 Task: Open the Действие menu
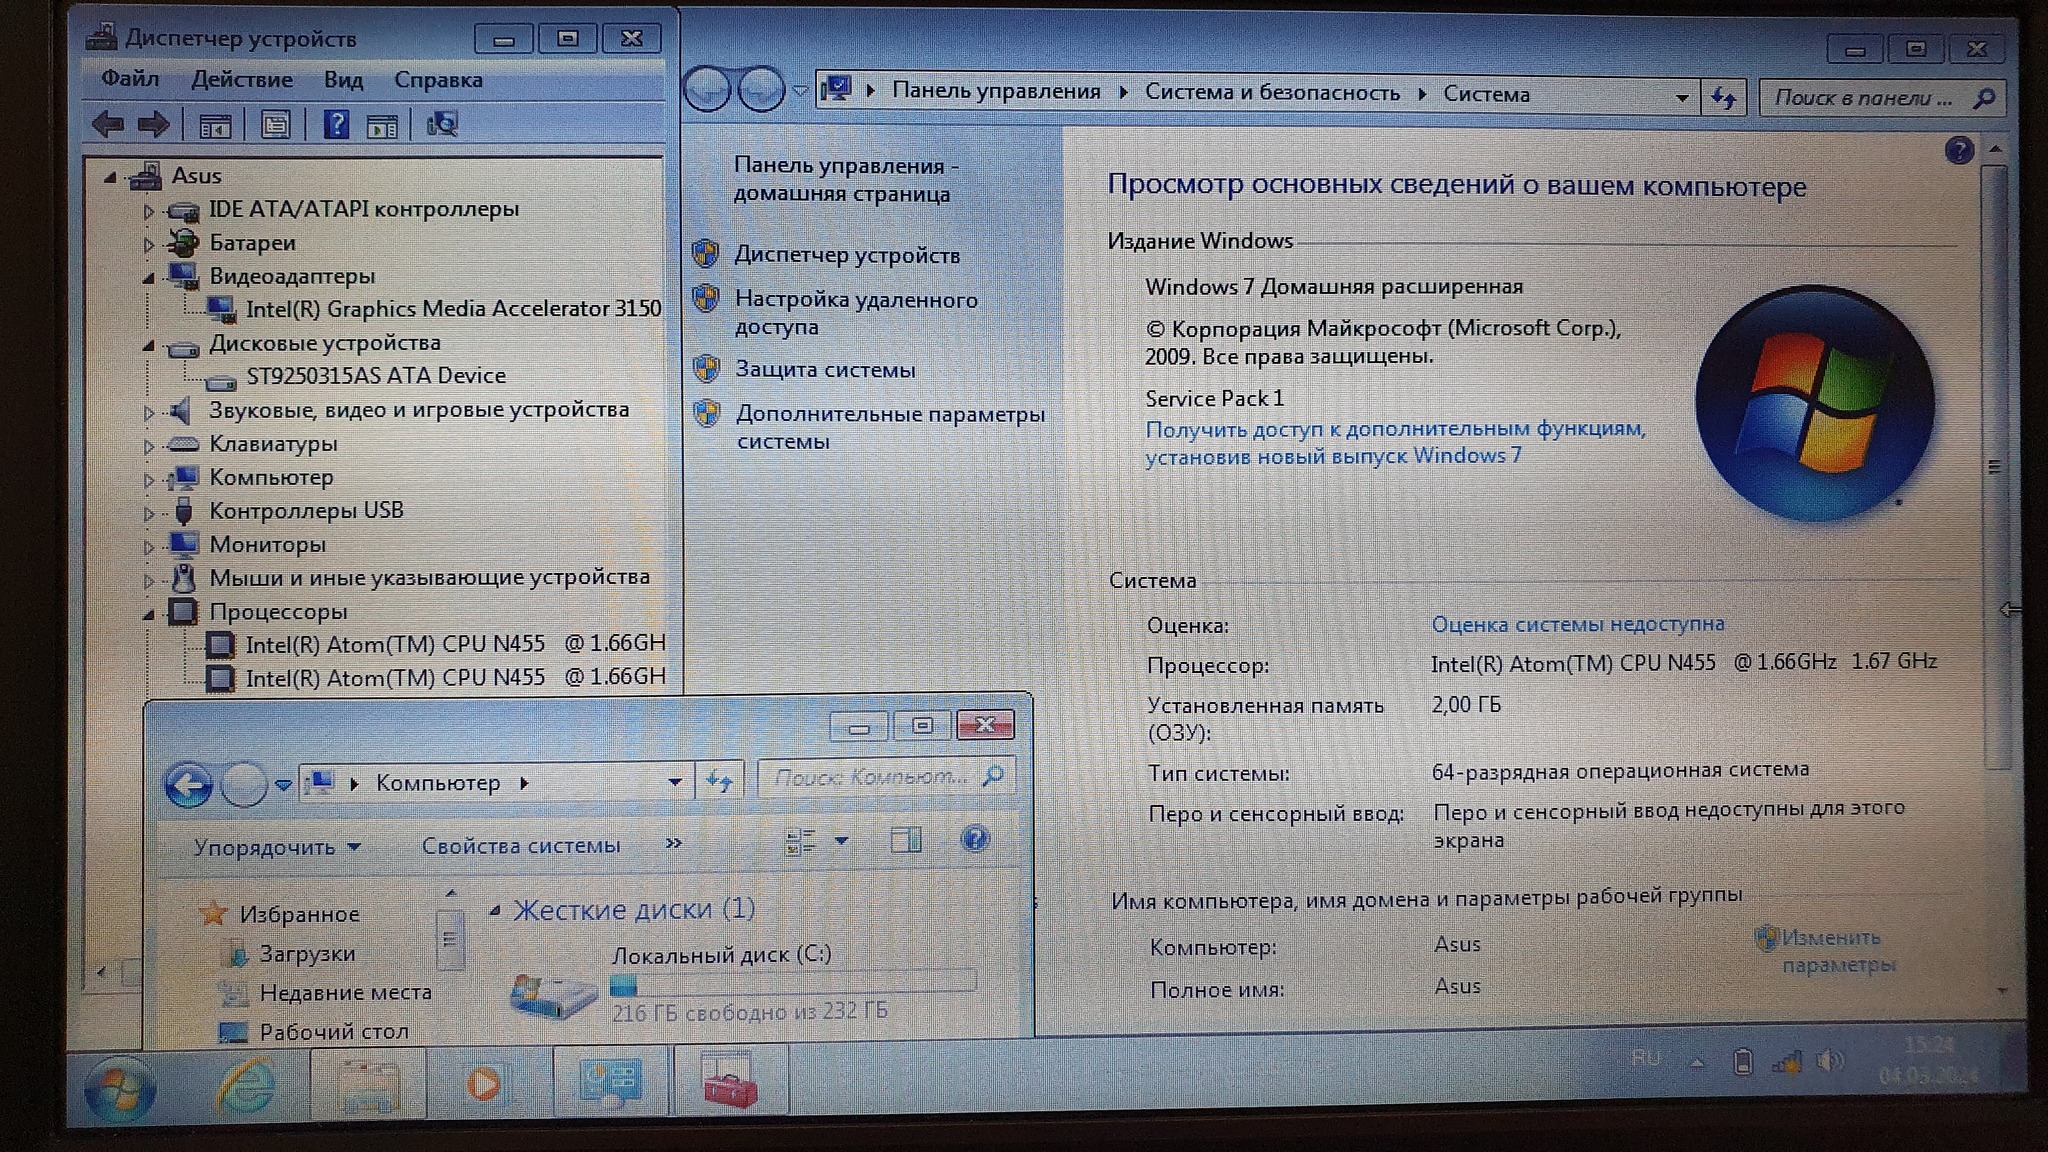pos(242,80)
